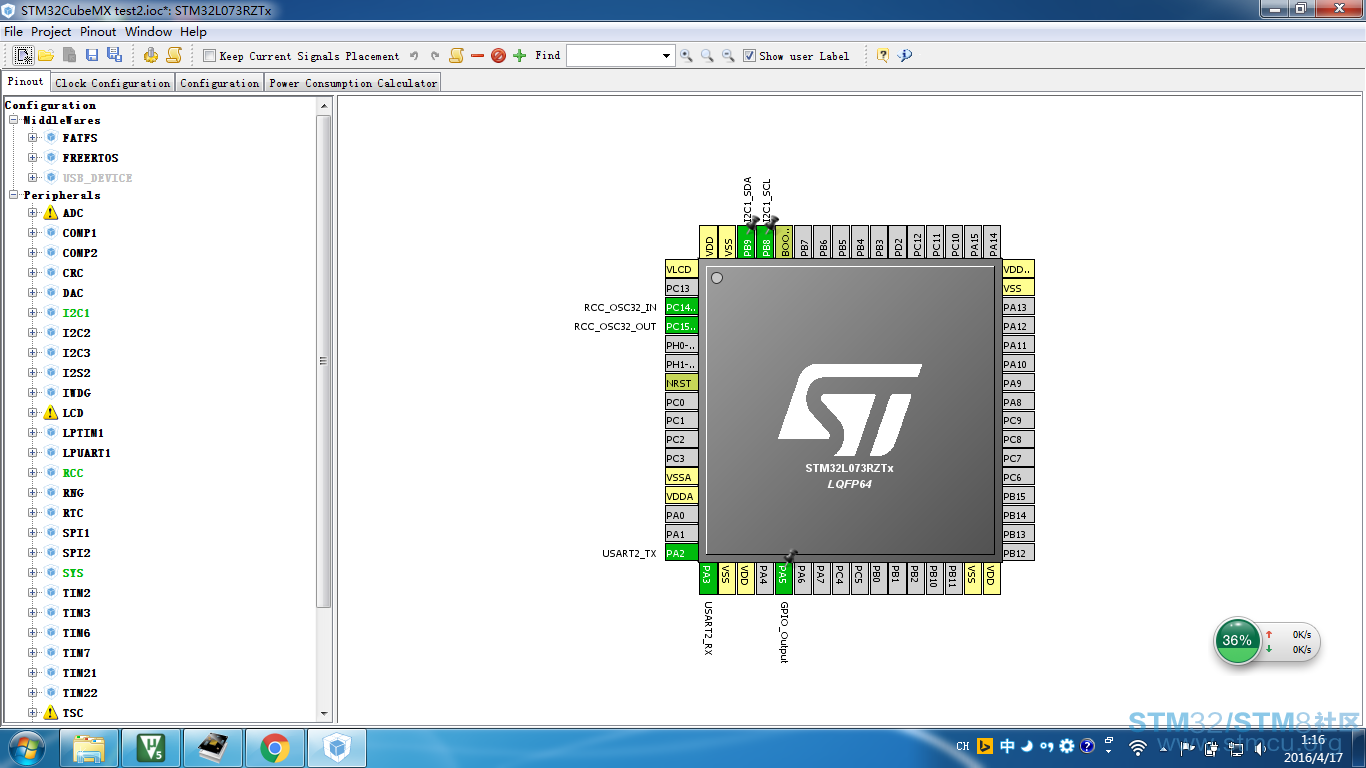This screenshot has height=768, width=1366.
Task: Click the green V5 taskbar icon
Action: 151,747
